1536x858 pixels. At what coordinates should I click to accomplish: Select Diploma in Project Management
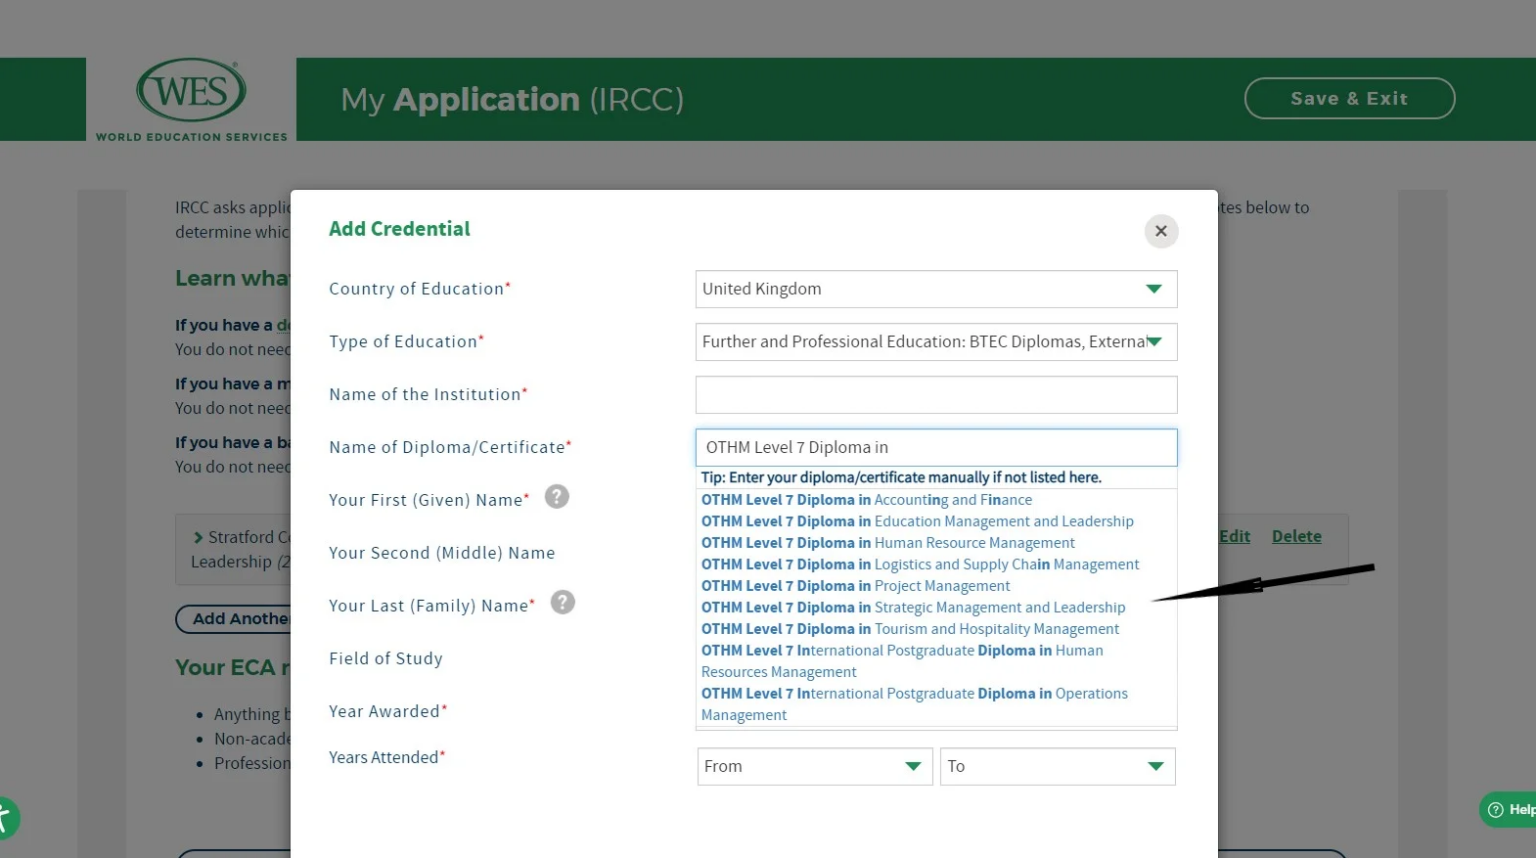tap(856, 586)
